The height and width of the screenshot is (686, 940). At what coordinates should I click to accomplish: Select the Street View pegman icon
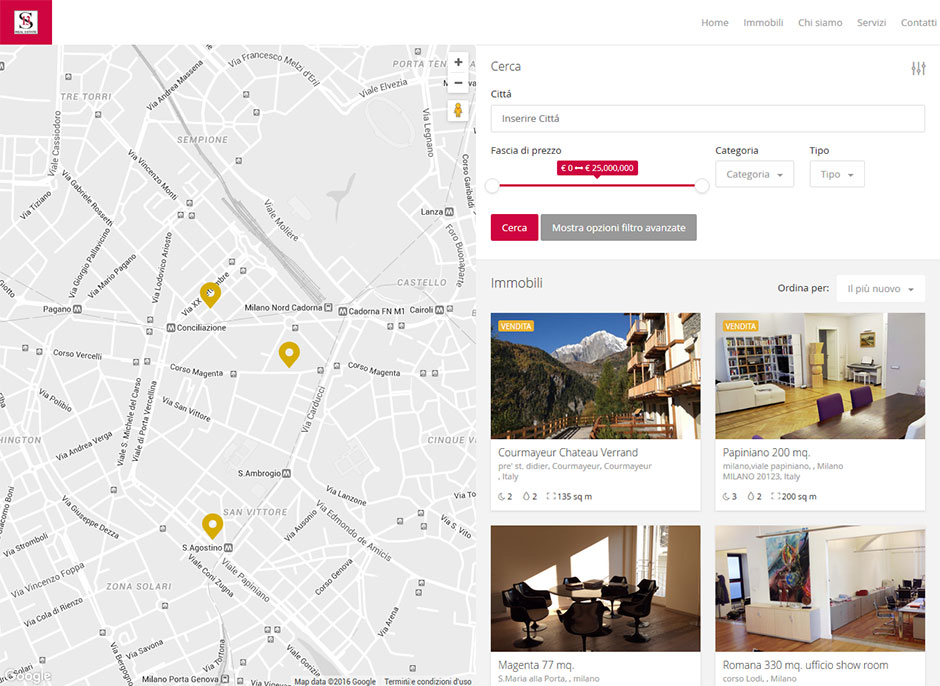point(458,110)
